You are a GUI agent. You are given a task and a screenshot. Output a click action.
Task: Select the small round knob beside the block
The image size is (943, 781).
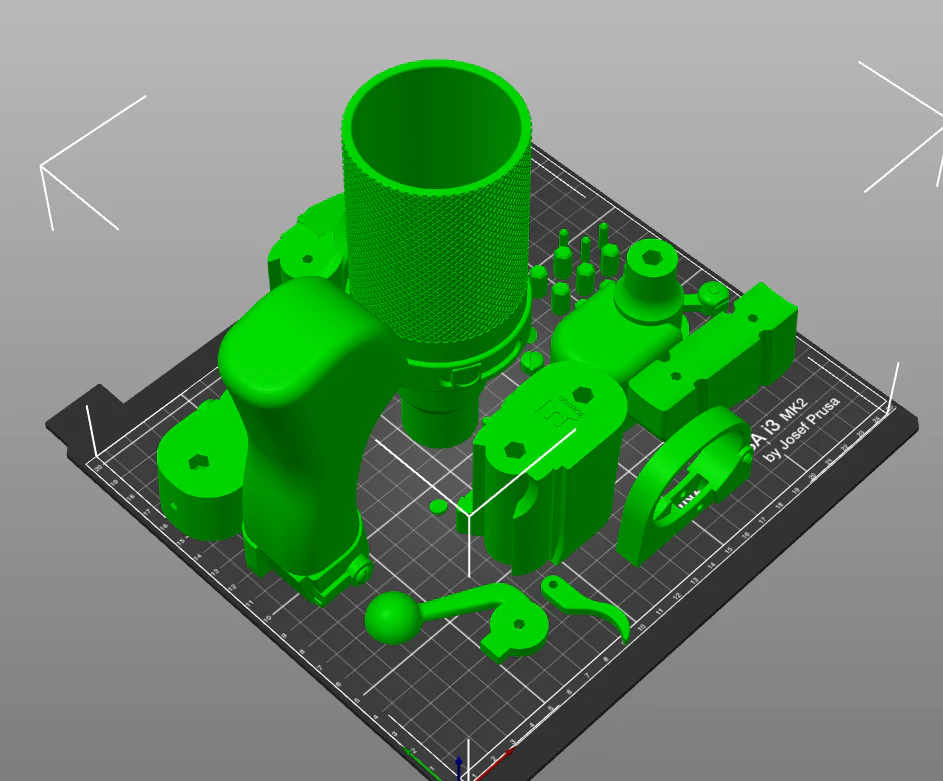(713, 293)
